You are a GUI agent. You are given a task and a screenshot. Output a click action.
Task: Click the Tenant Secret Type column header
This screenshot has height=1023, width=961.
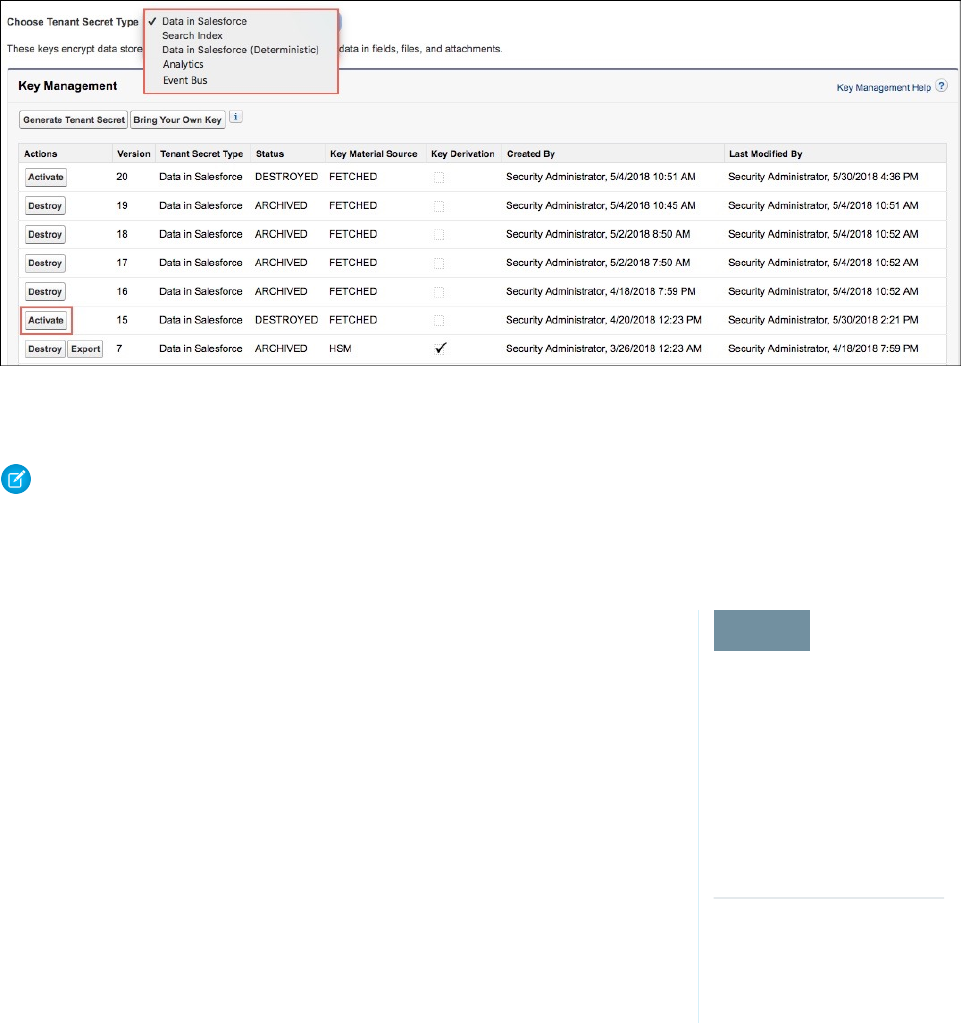tap(202, 154)
